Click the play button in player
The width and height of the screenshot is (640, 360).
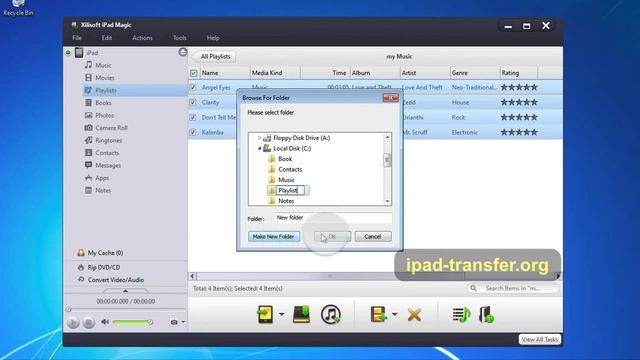point(73,322)
